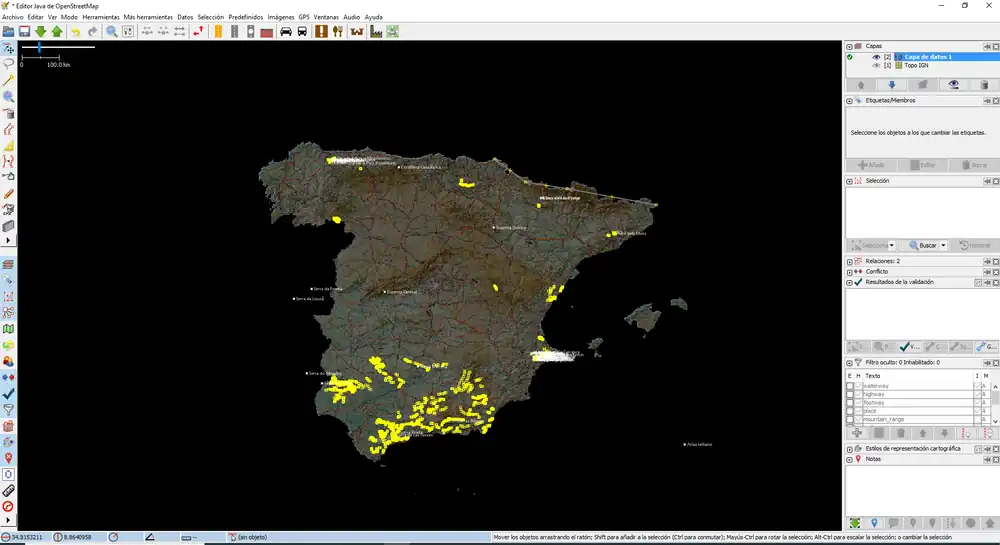The height and width of the screenshot is (545, 1000).
Task: Select the Topo IGN layer entry
Action: click(x=915, y=65)
